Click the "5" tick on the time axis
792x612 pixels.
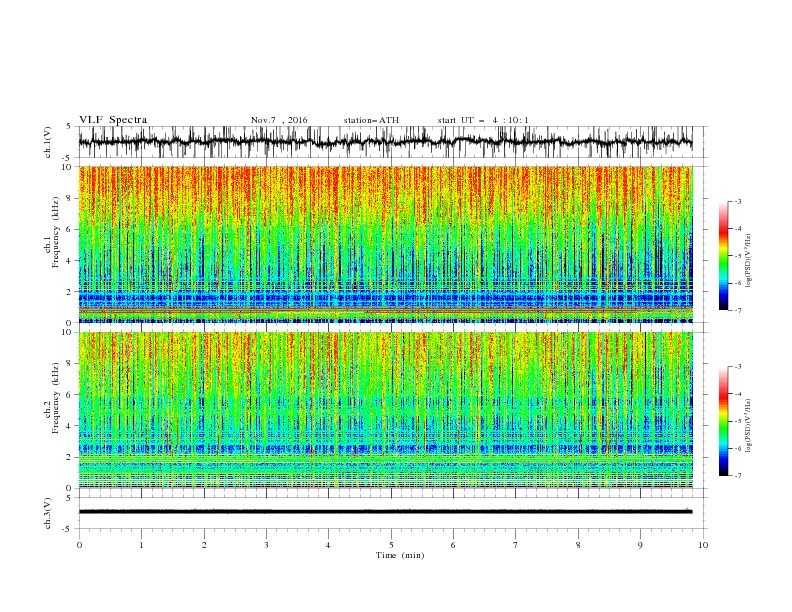coord(391,545)
